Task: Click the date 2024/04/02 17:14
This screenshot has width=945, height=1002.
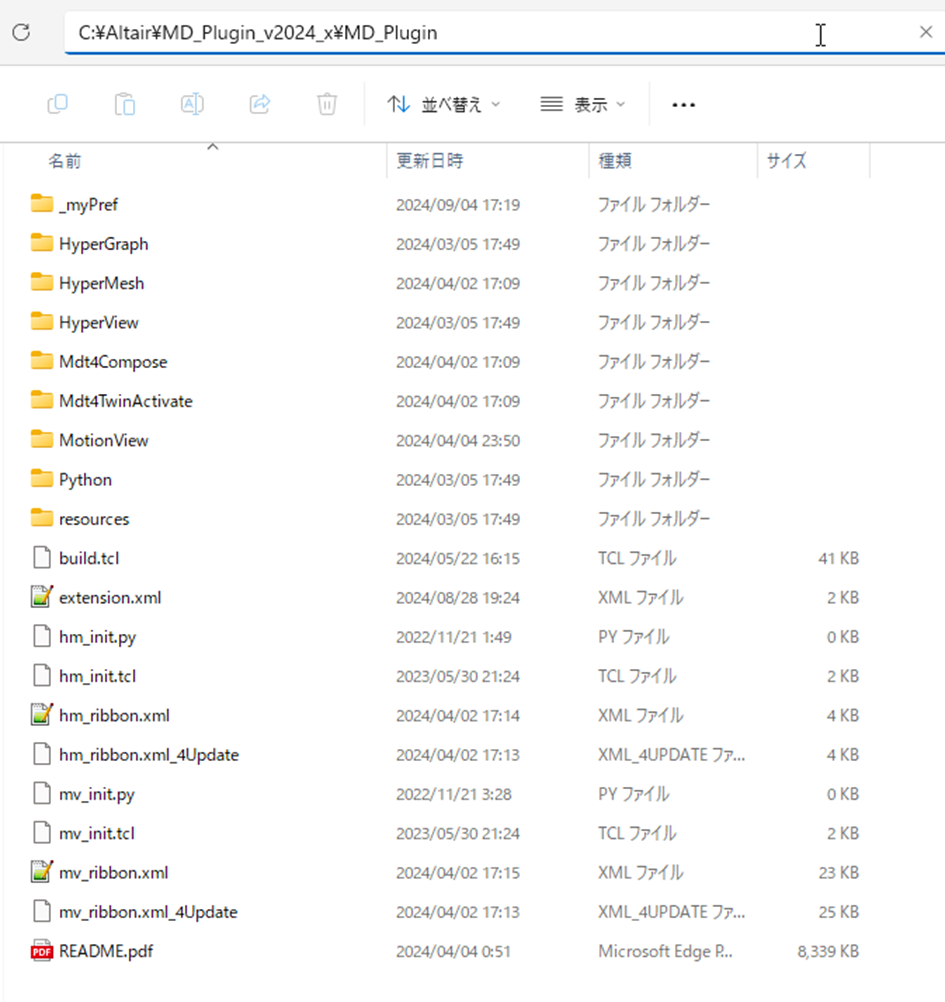Action: pyautogui.click(x=457, y=716)
